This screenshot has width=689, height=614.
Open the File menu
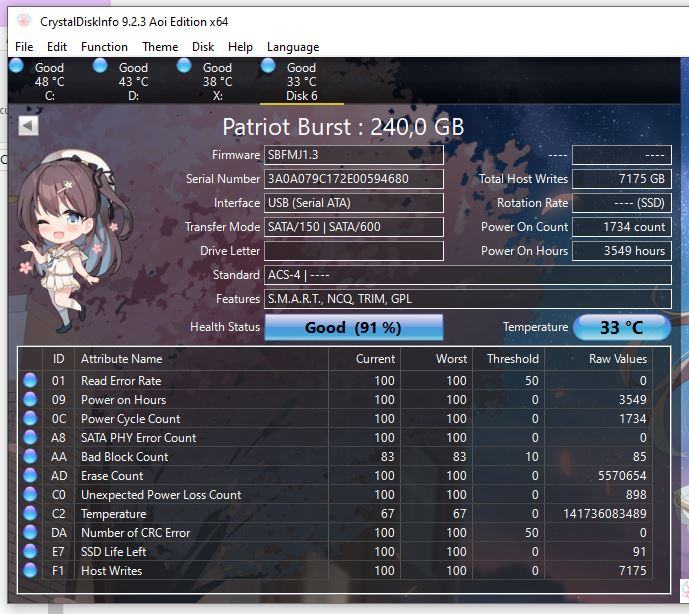pos(24,47)
